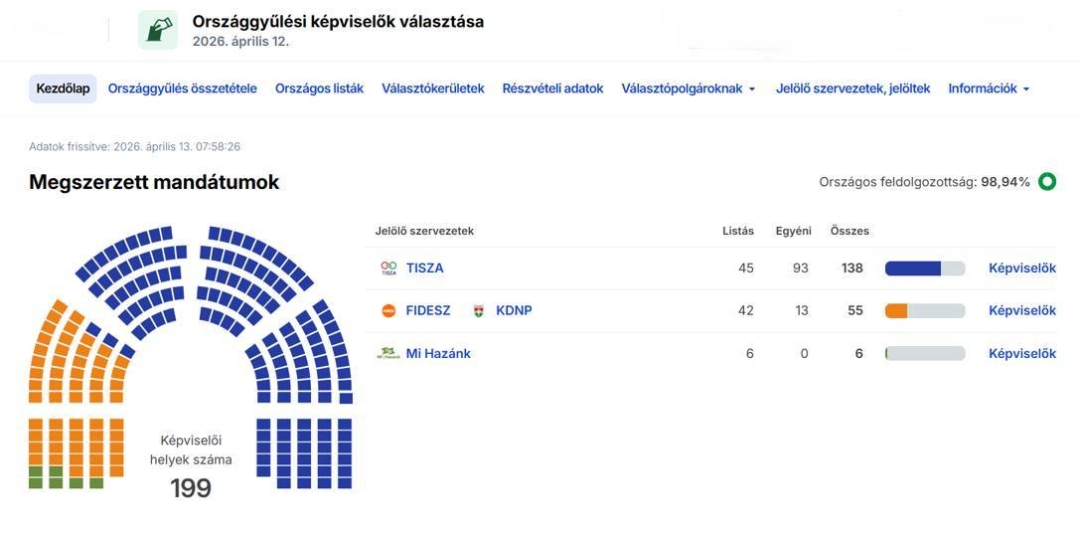
Task: Click the KDNP coat of arms icon
Action: 479,311
